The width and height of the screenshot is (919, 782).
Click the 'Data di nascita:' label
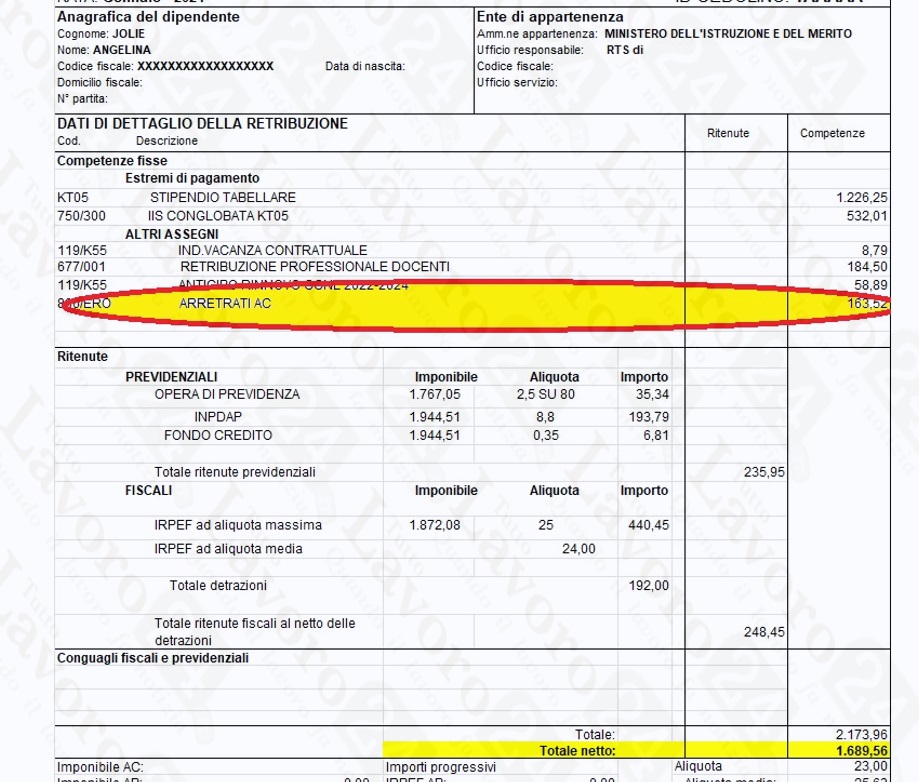coord(365,66)
